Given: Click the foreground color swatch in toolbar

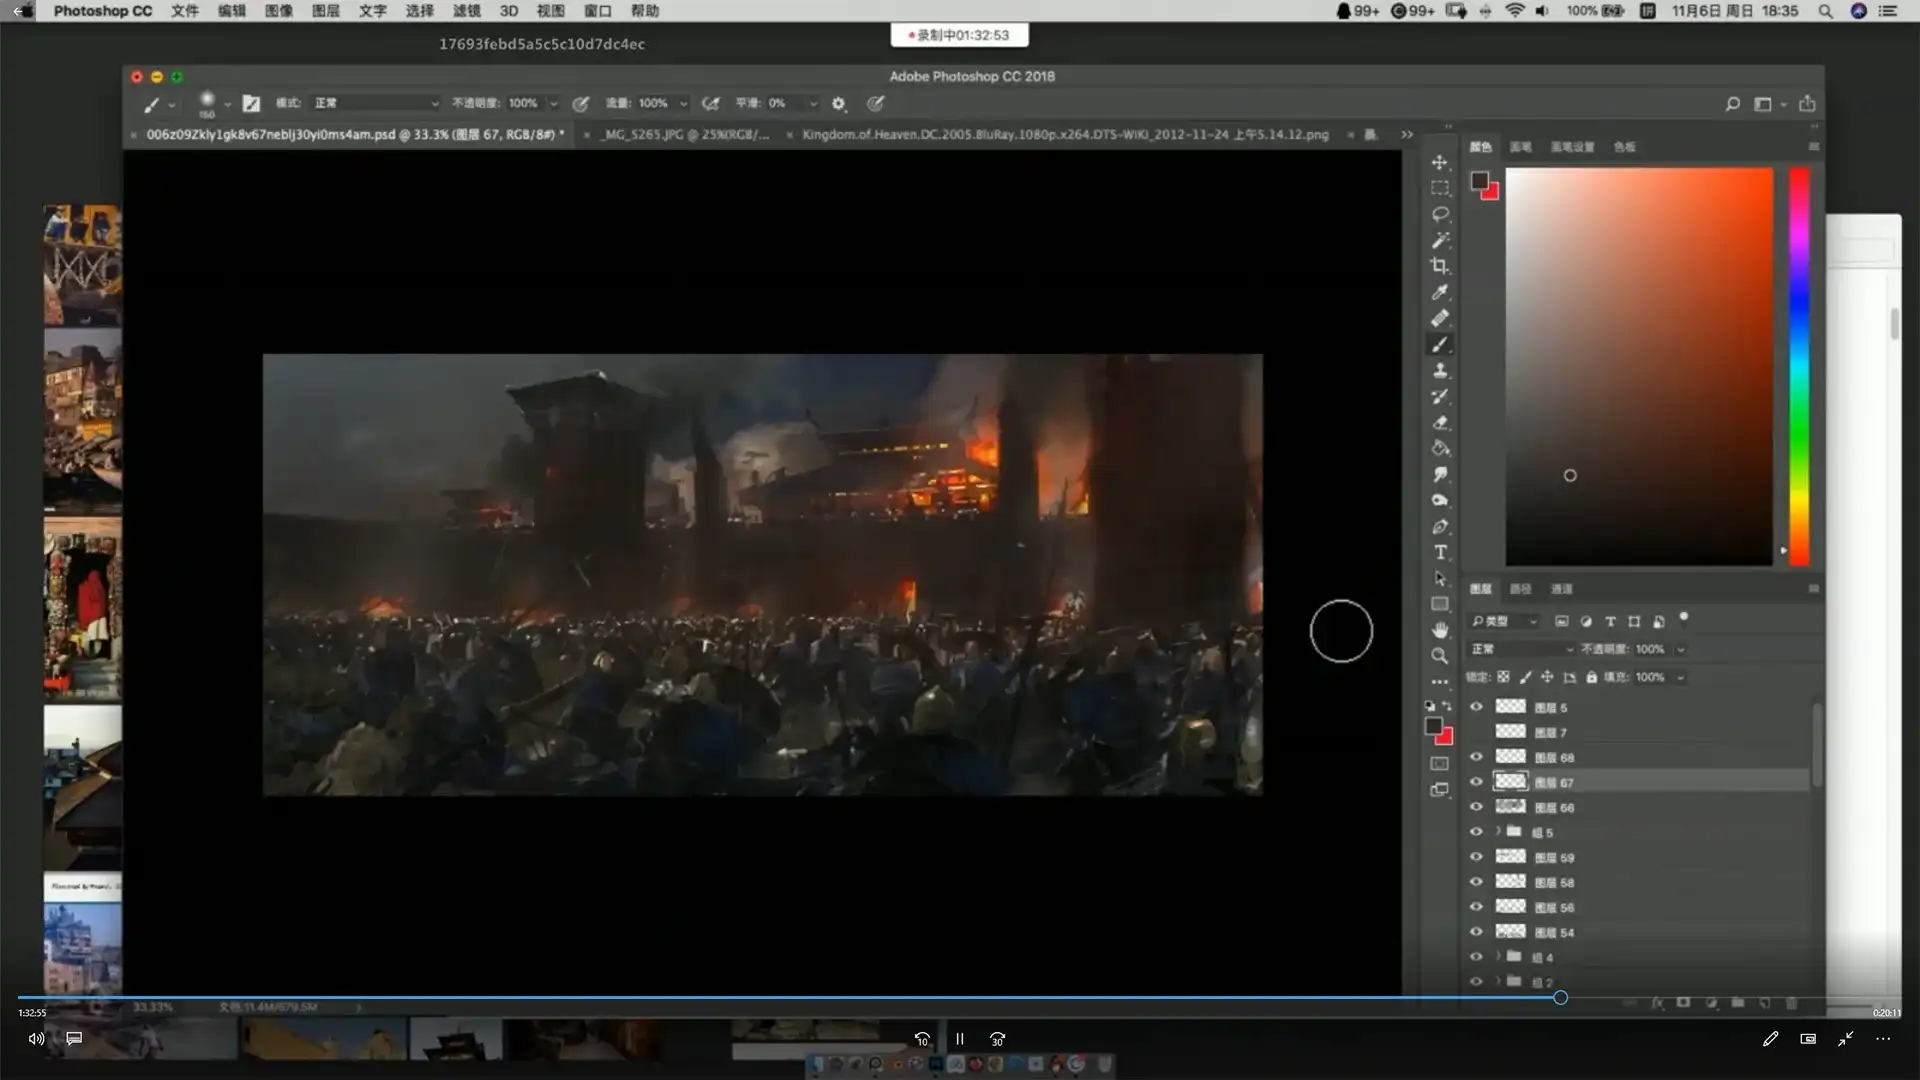Looking at the screenshot, I should 1434,726.
